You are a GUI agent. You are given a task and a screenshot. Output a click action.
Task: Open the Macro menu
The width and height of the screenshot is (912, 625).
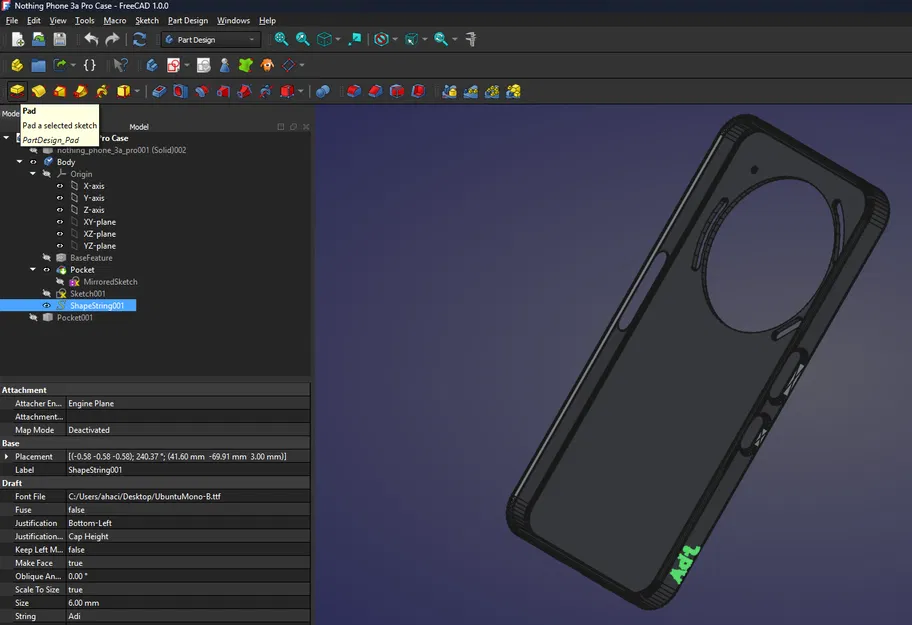point(115,20)
